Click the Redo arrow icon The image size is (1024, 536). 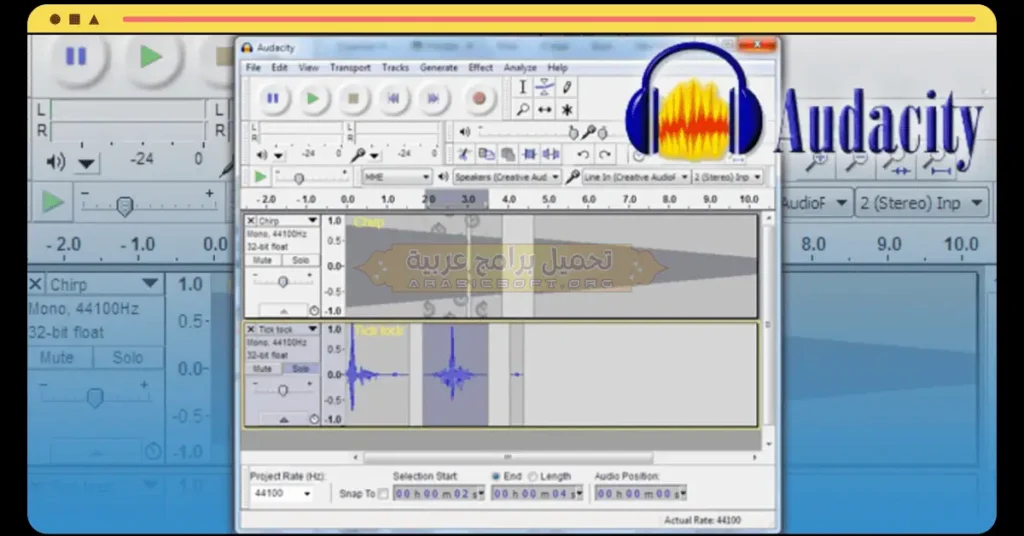tap(605, 155)
